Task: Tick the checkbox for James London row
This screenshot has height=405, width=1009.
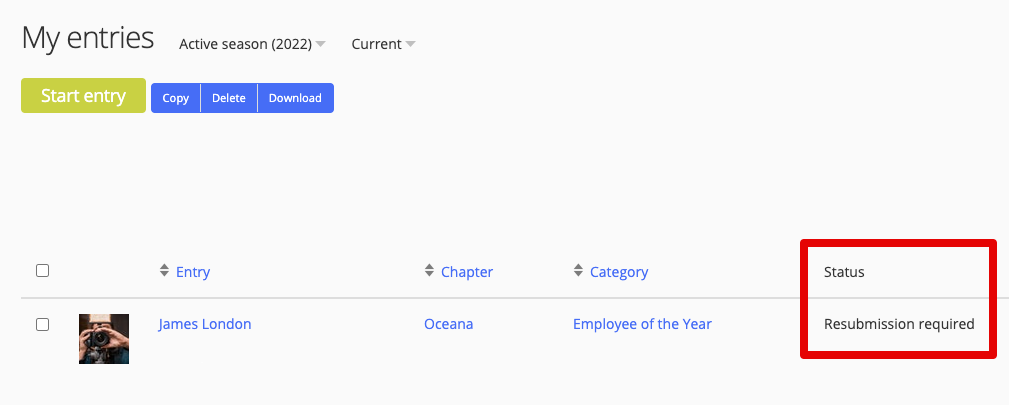Action: pos(42,324)
